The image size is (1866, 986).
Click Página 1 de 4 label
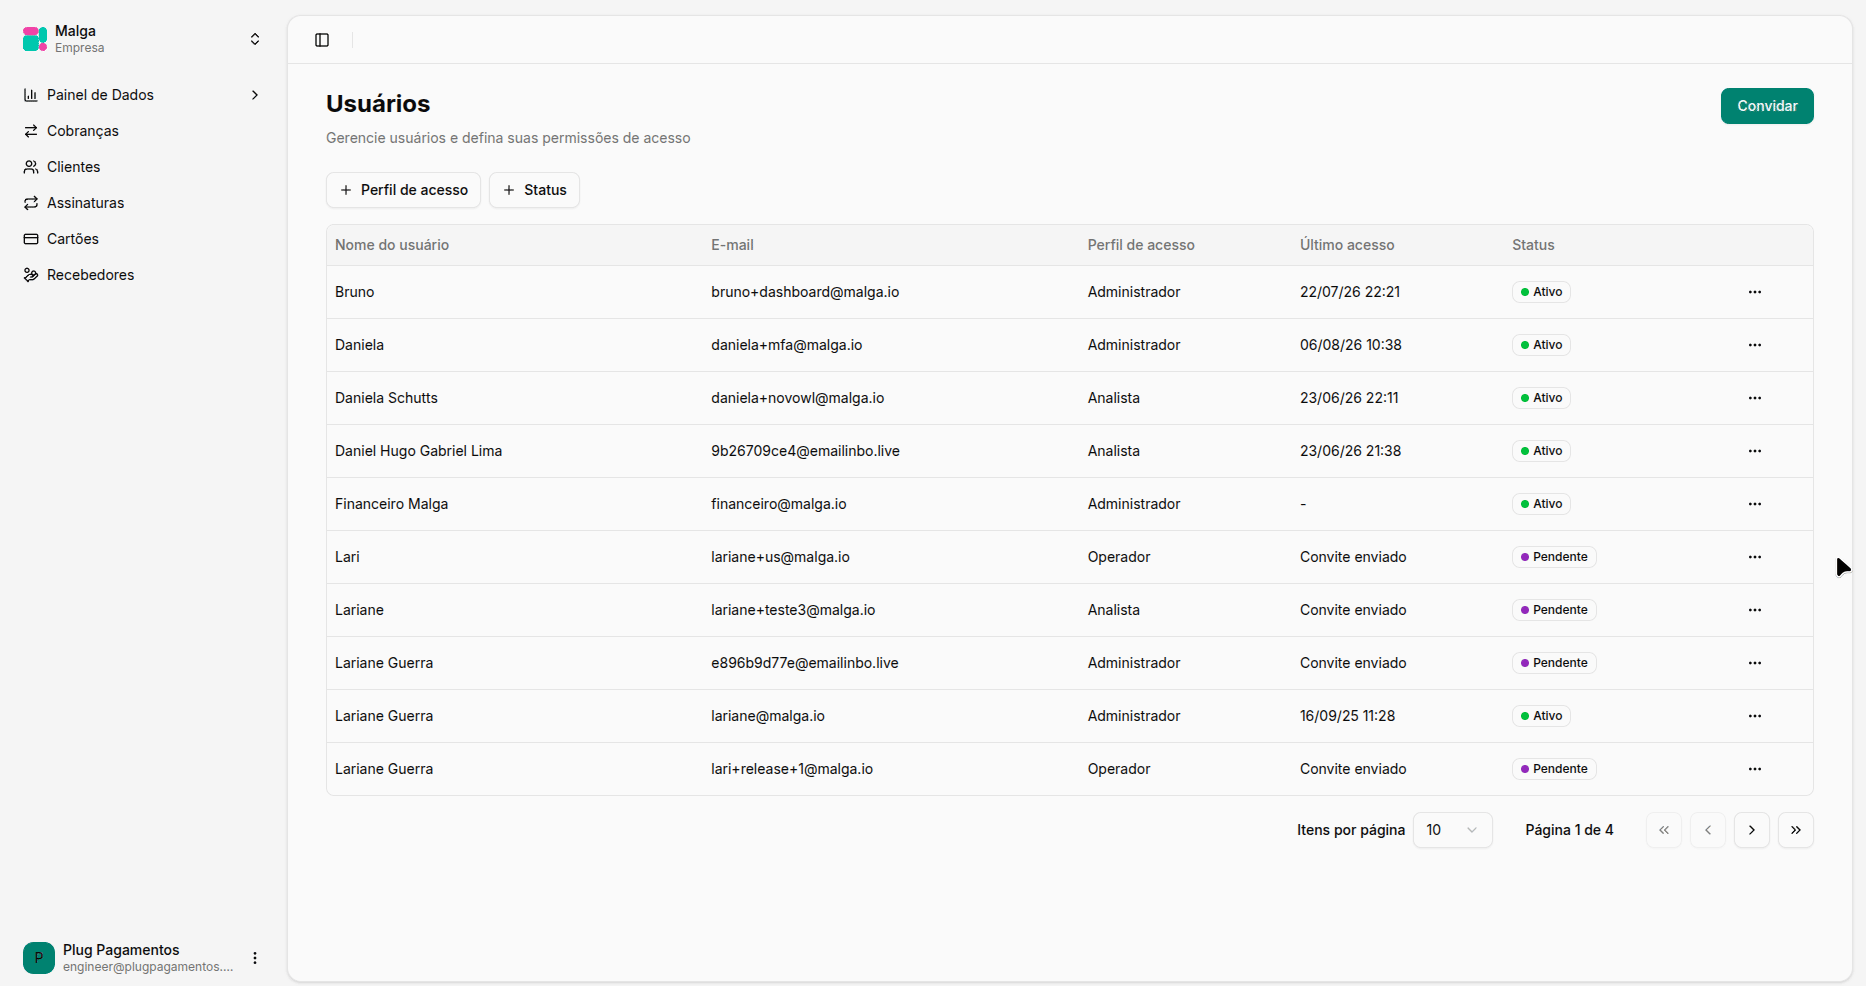coord(1569,830)
